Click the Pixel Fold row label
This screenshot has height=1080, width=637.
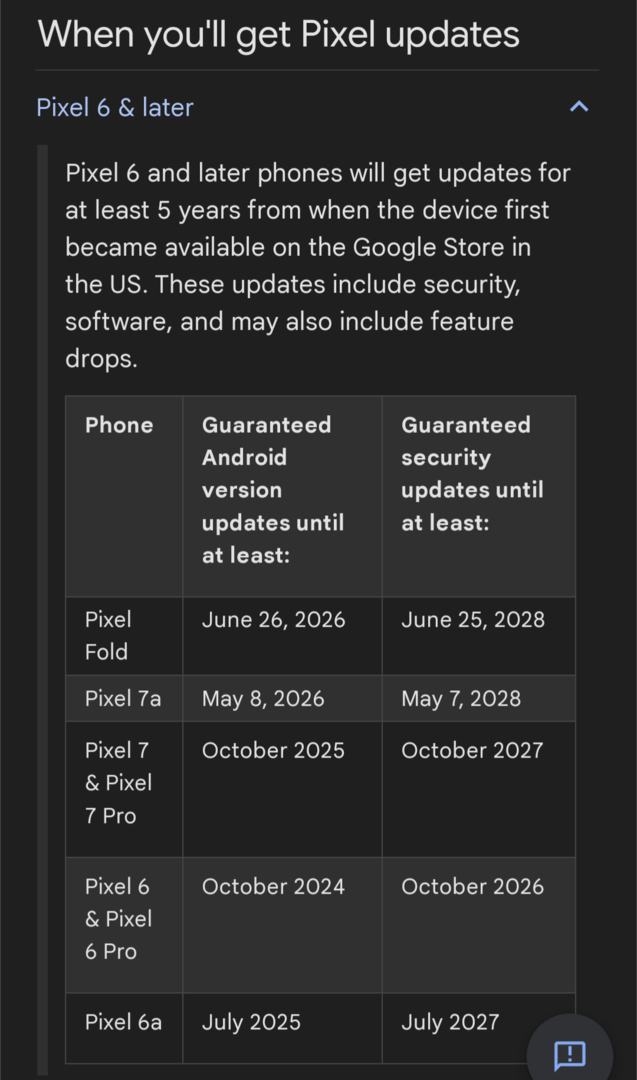108,635
